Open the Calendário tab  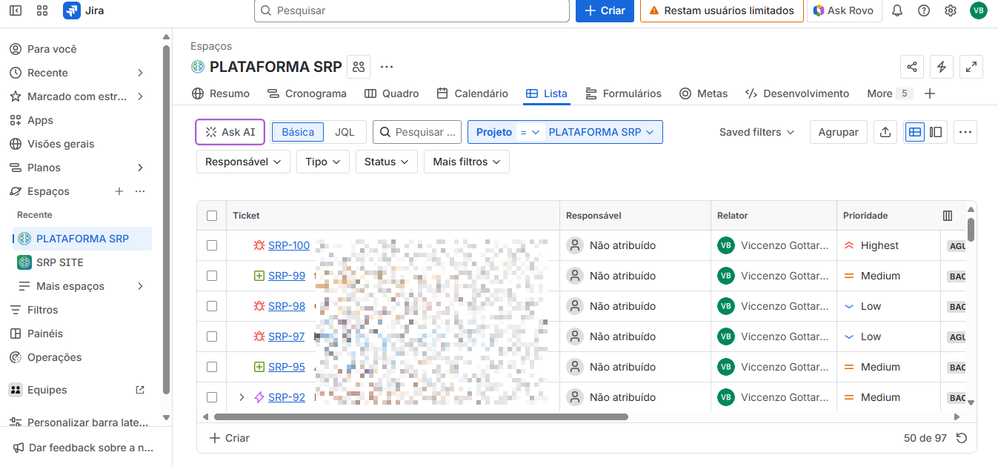(472, 94)
